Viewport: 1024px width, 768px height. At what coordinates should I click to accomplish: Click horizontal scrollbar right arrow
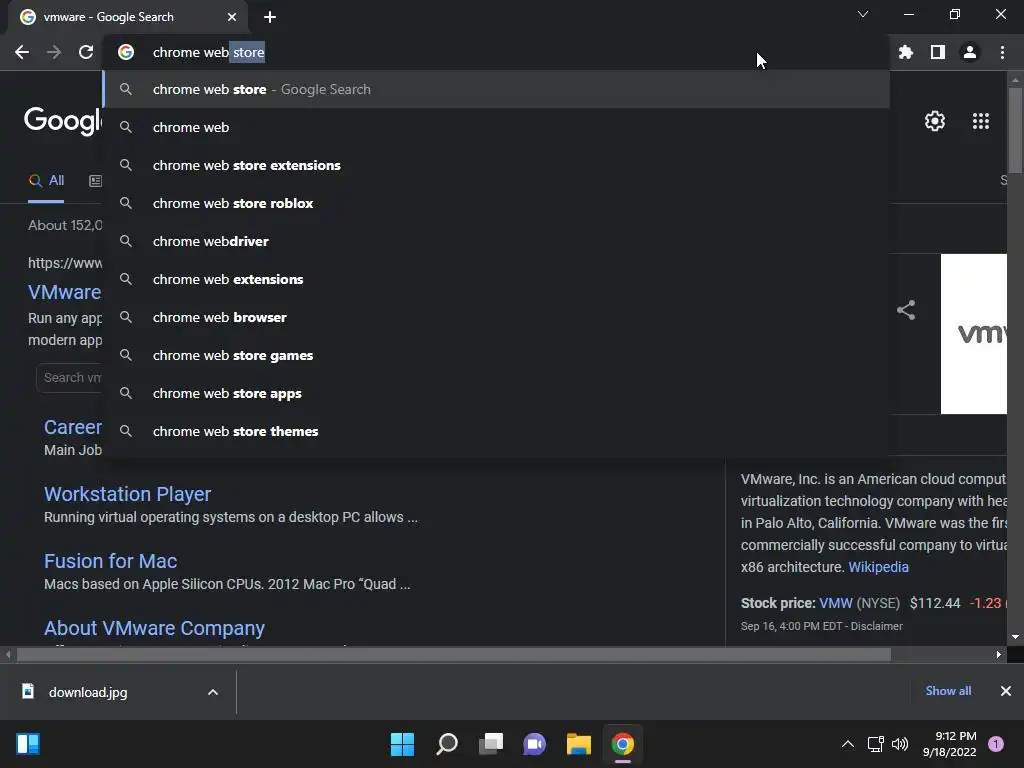[x=999, y=654]
